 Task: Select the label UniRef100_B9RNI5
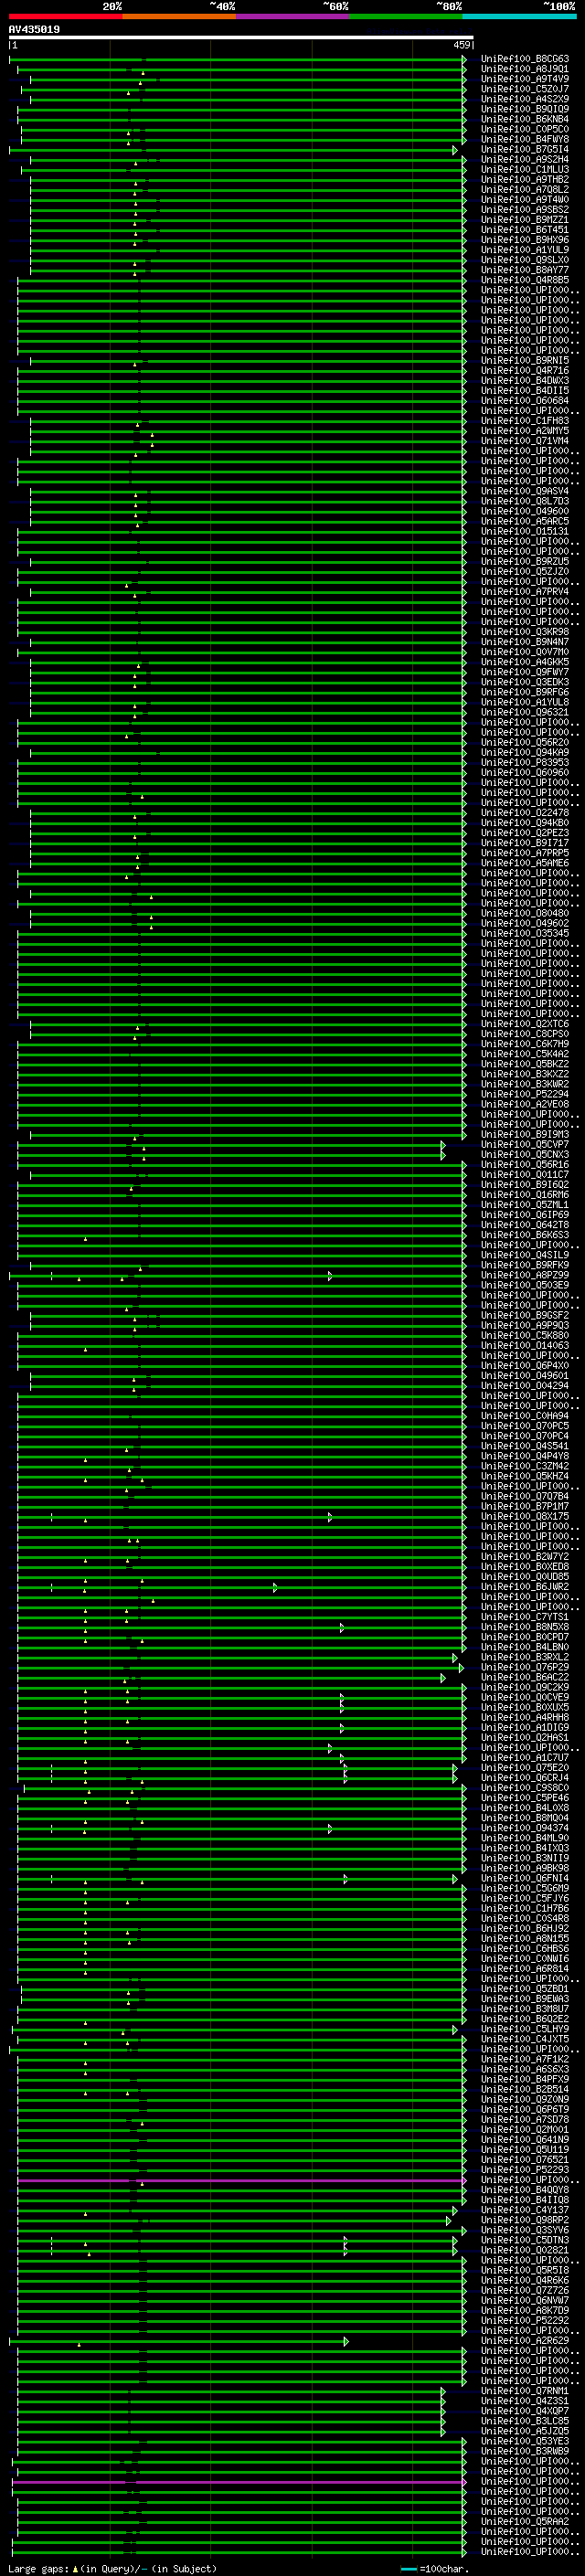525,360
